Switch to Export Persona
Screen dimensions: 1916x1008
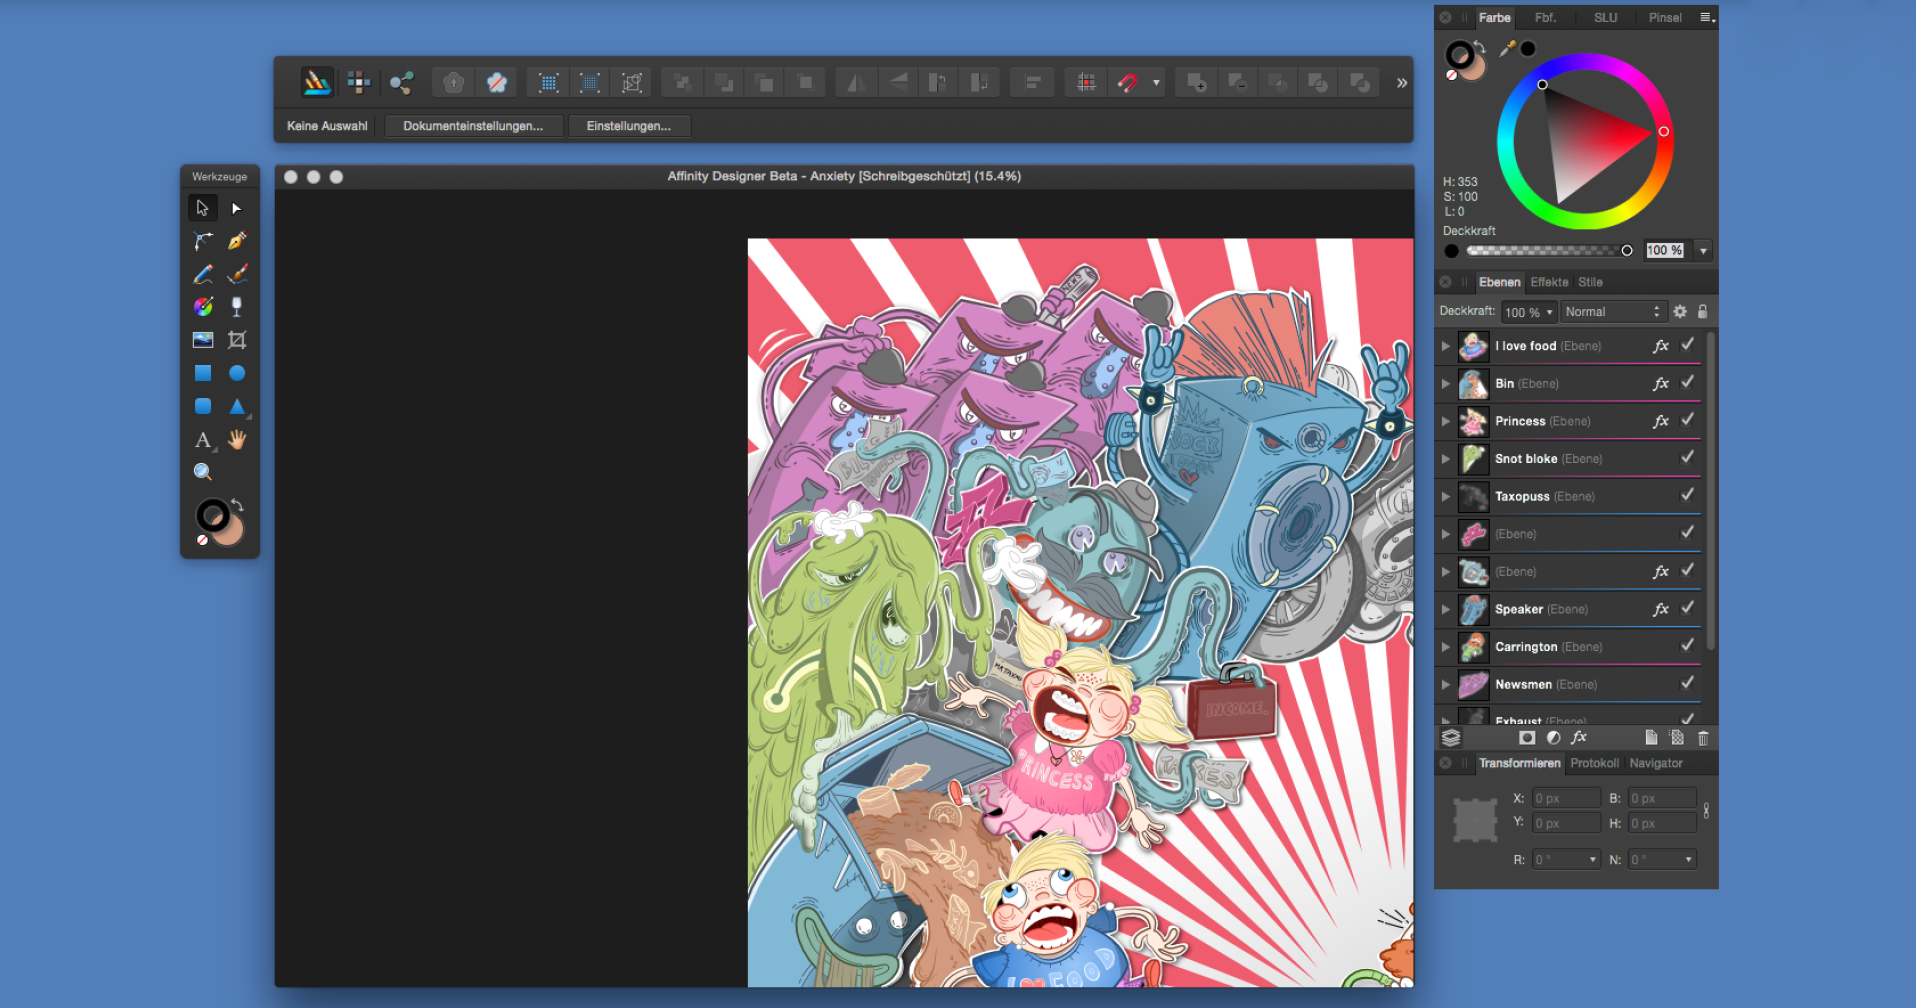point(401,82)
